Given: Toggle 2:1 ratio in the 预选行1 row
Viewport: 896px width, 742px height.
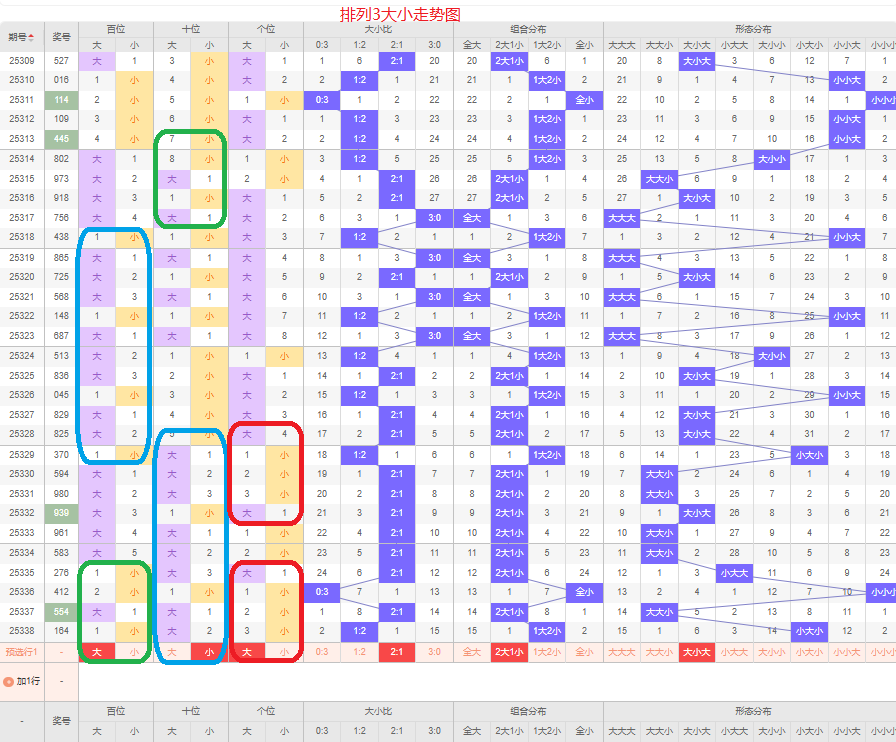Looking at the screenshot, I should (397, 652).
